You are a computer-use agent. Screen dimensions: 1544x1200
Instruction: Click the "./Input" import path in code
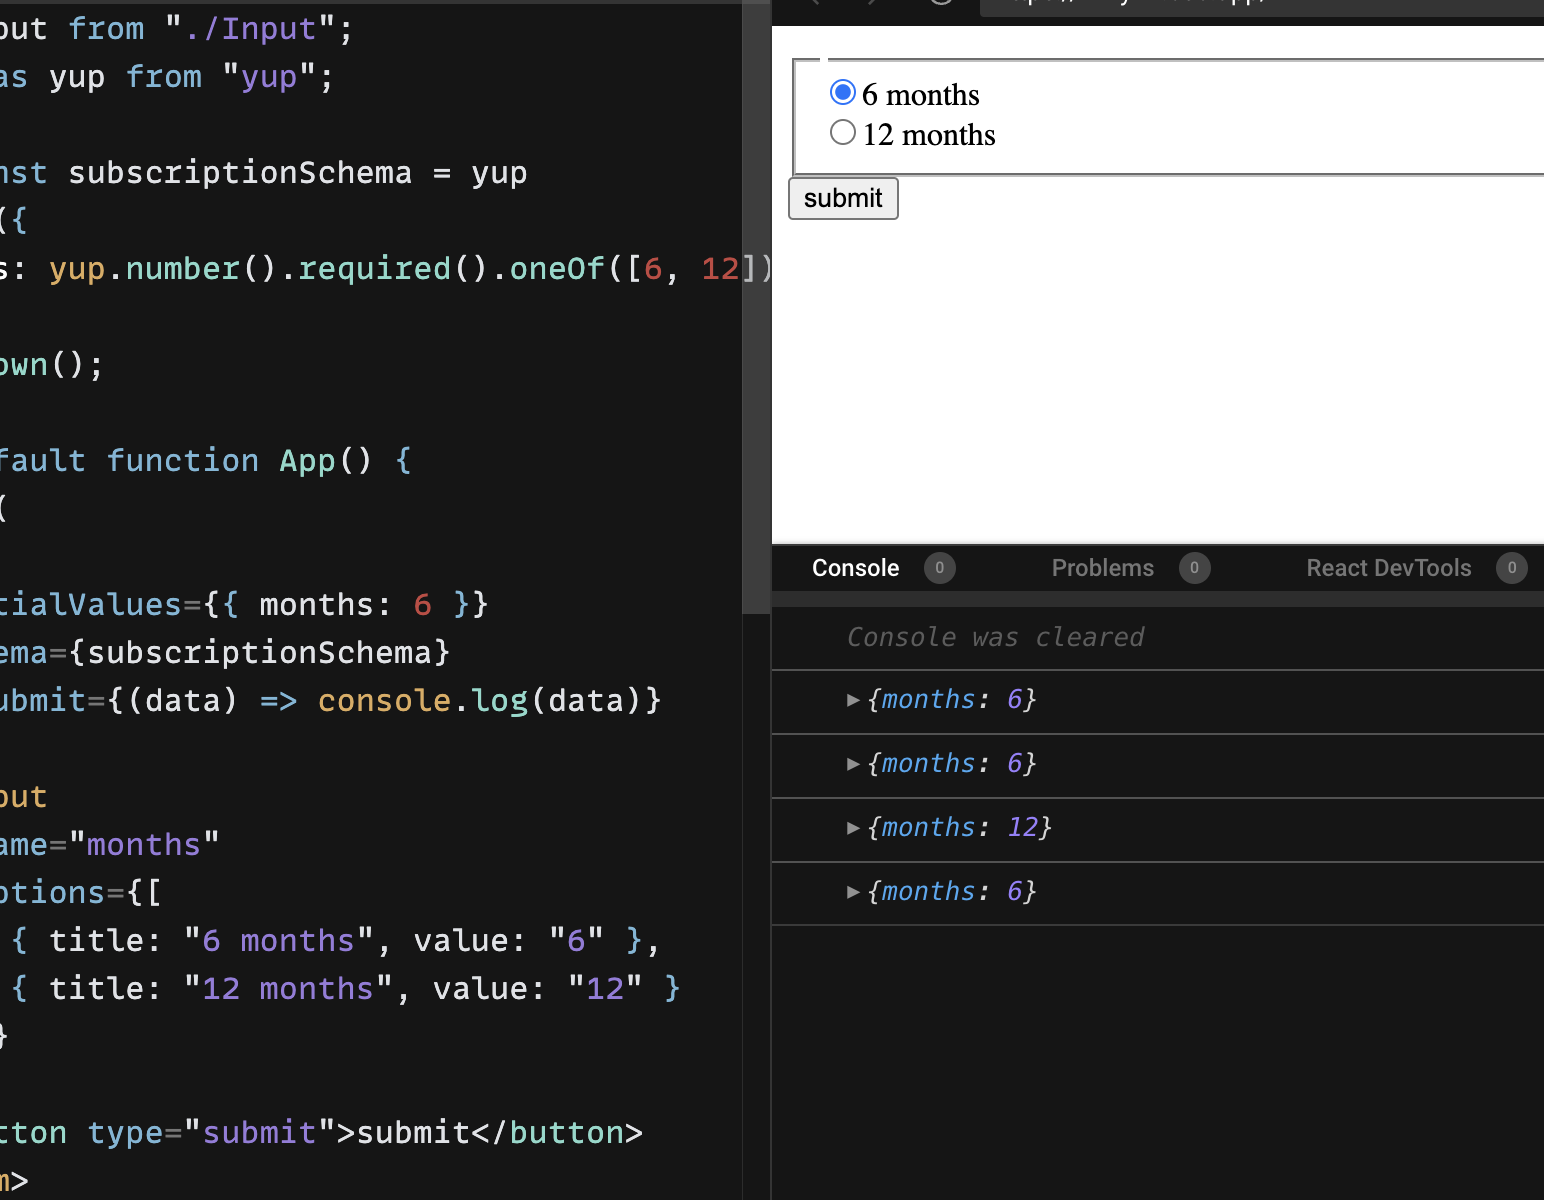pos(250,29)
